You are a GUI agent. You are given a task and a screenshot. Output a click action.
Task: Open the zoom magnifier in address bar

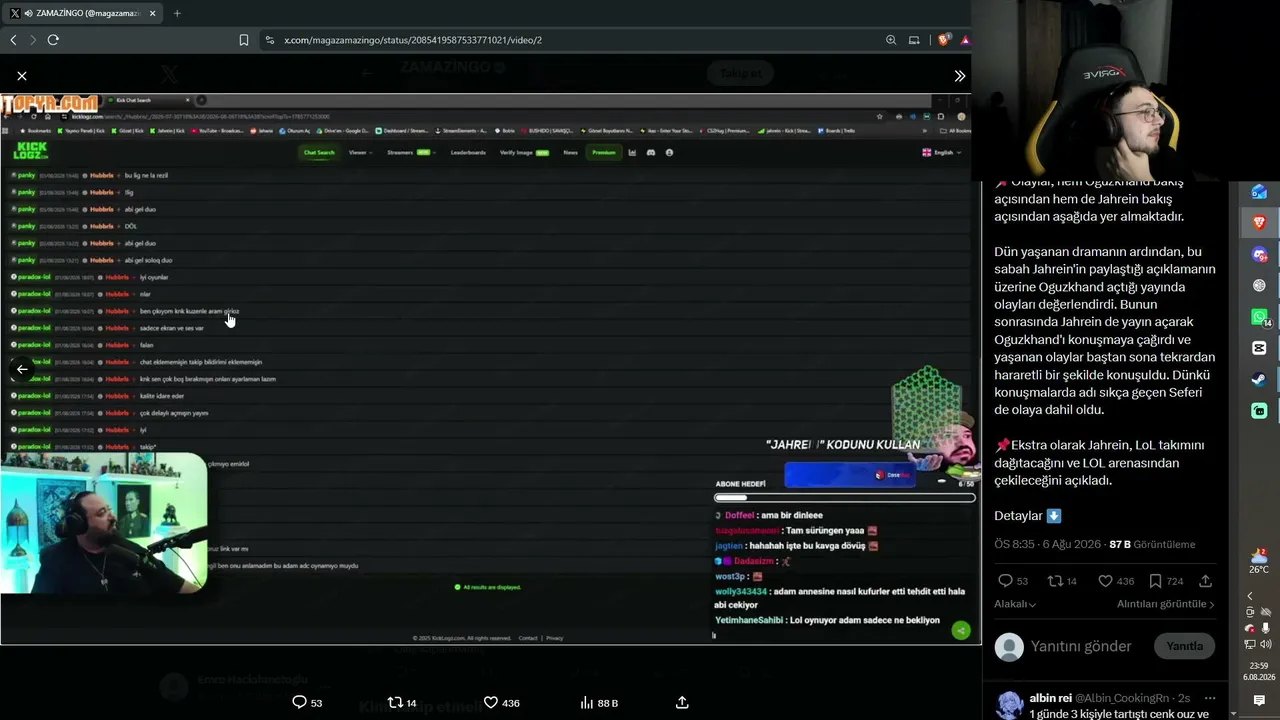(891, 40)
